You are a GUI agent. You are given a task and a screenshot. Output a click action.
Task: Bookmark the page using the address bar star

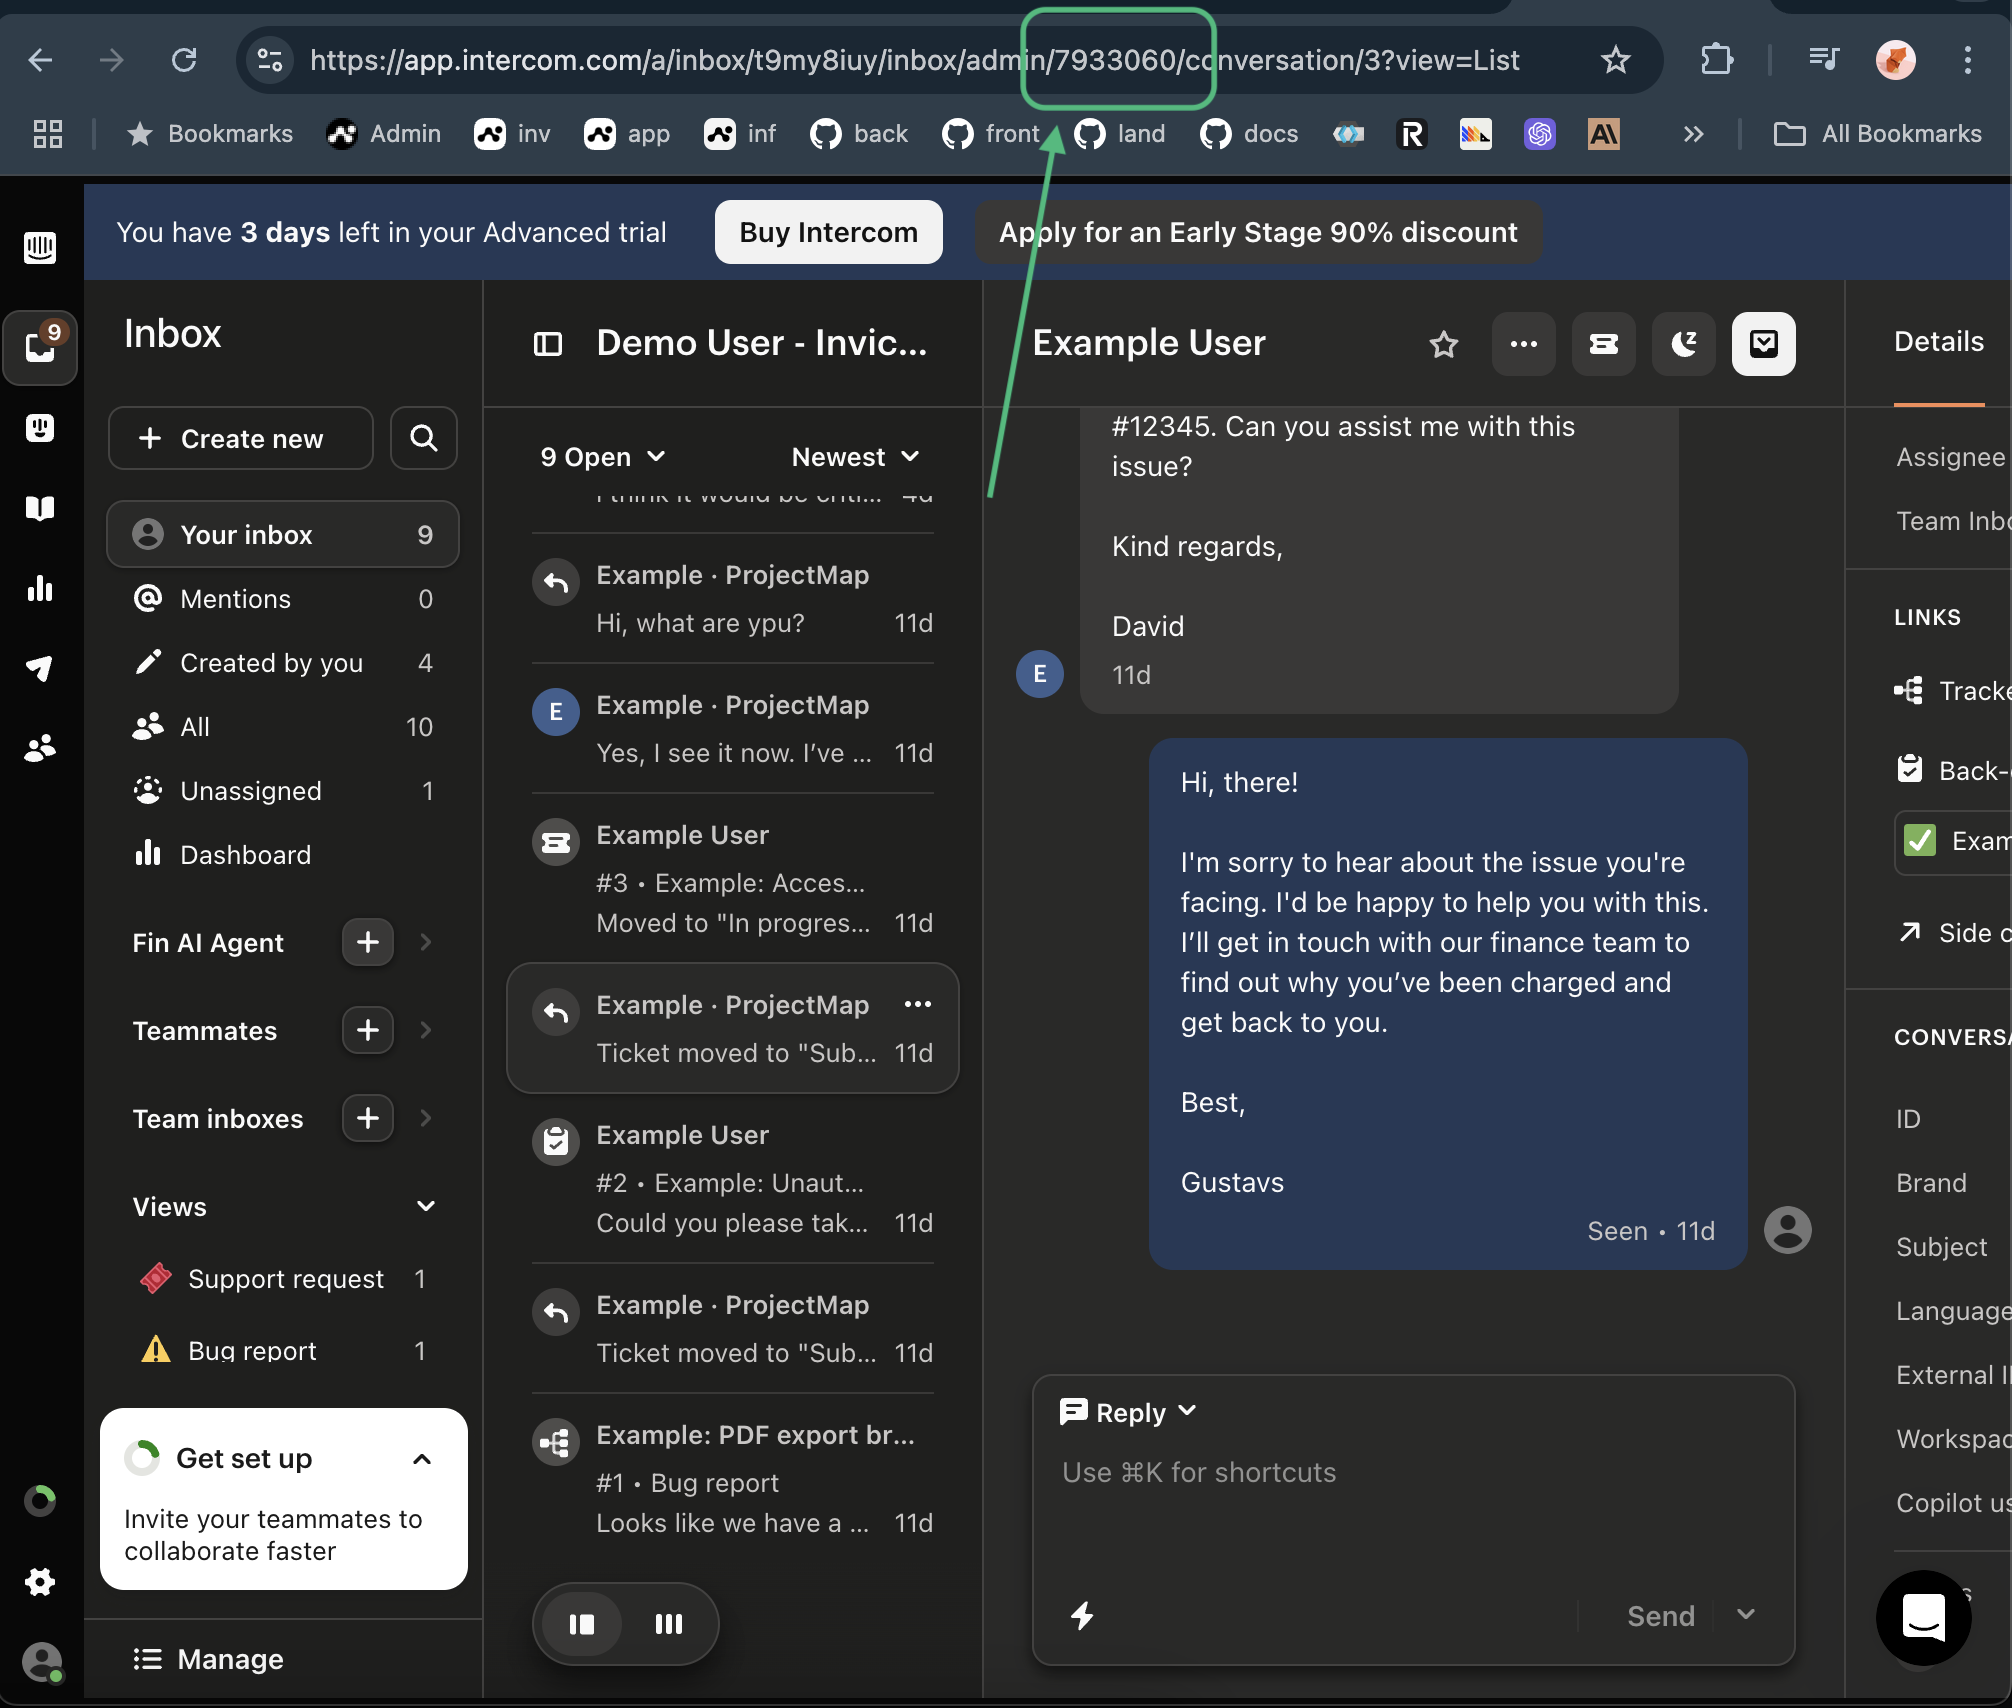pos(1616,60)
